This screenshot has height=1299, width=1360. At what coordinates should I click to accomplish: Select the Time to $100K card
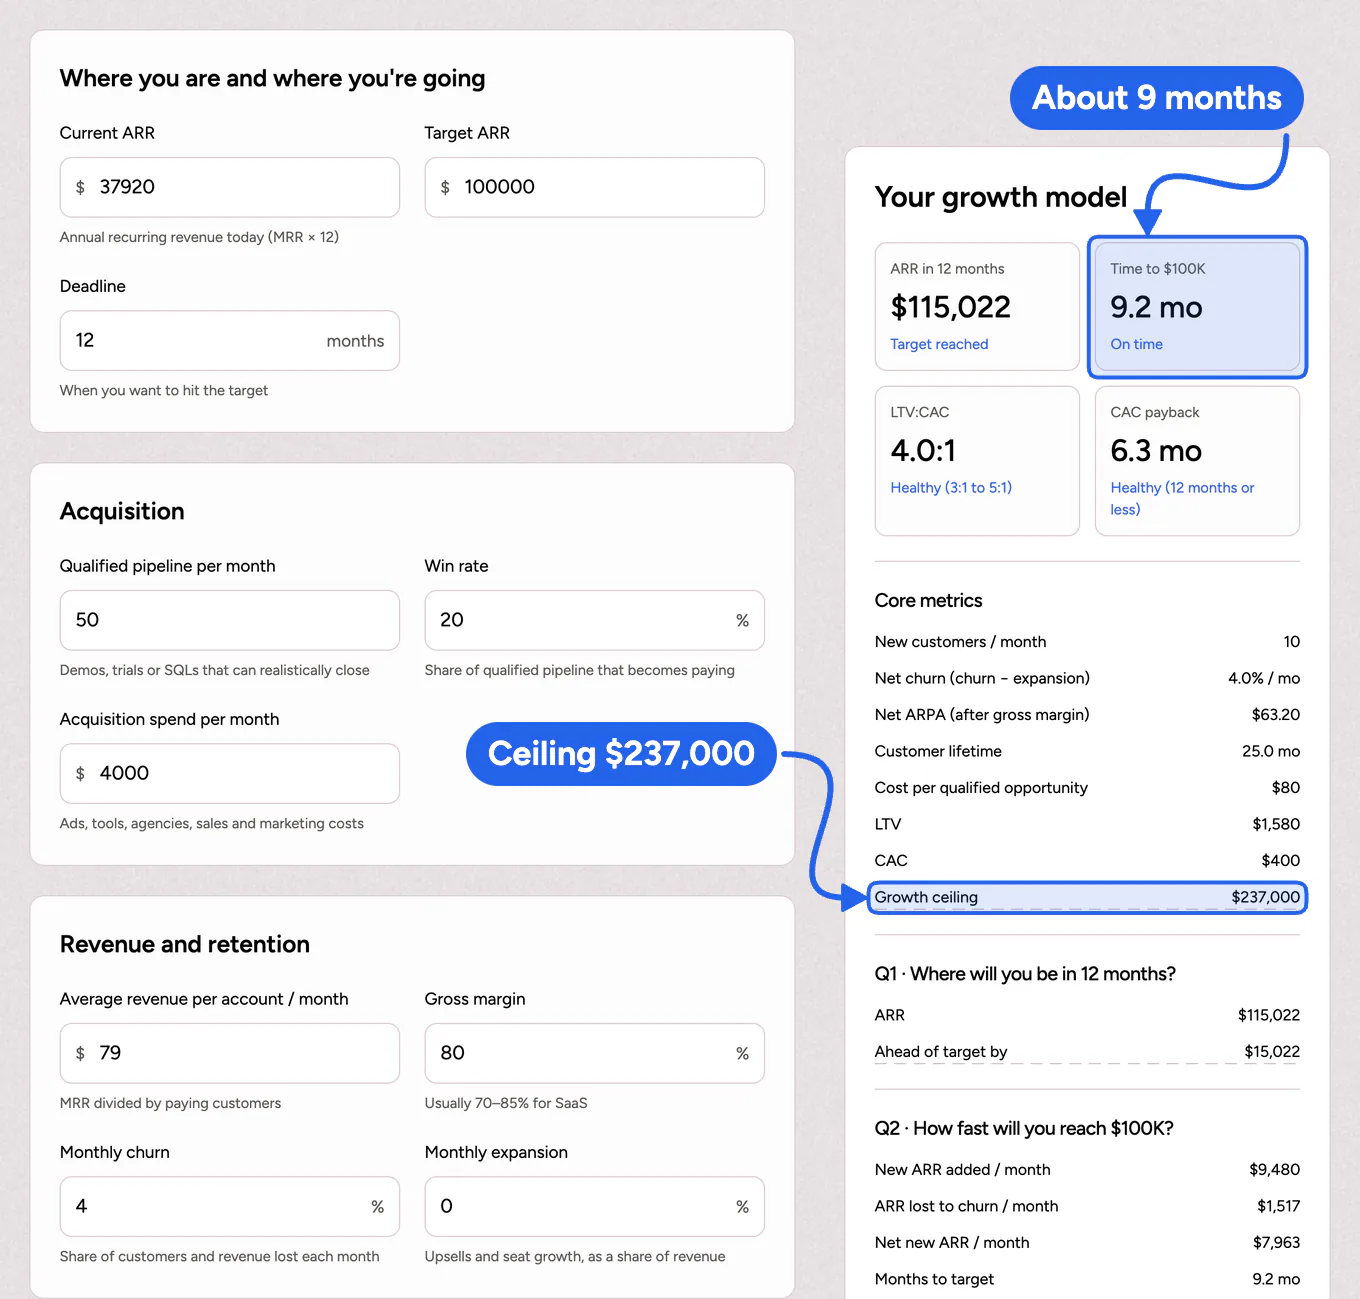(x=1197, y=307)
